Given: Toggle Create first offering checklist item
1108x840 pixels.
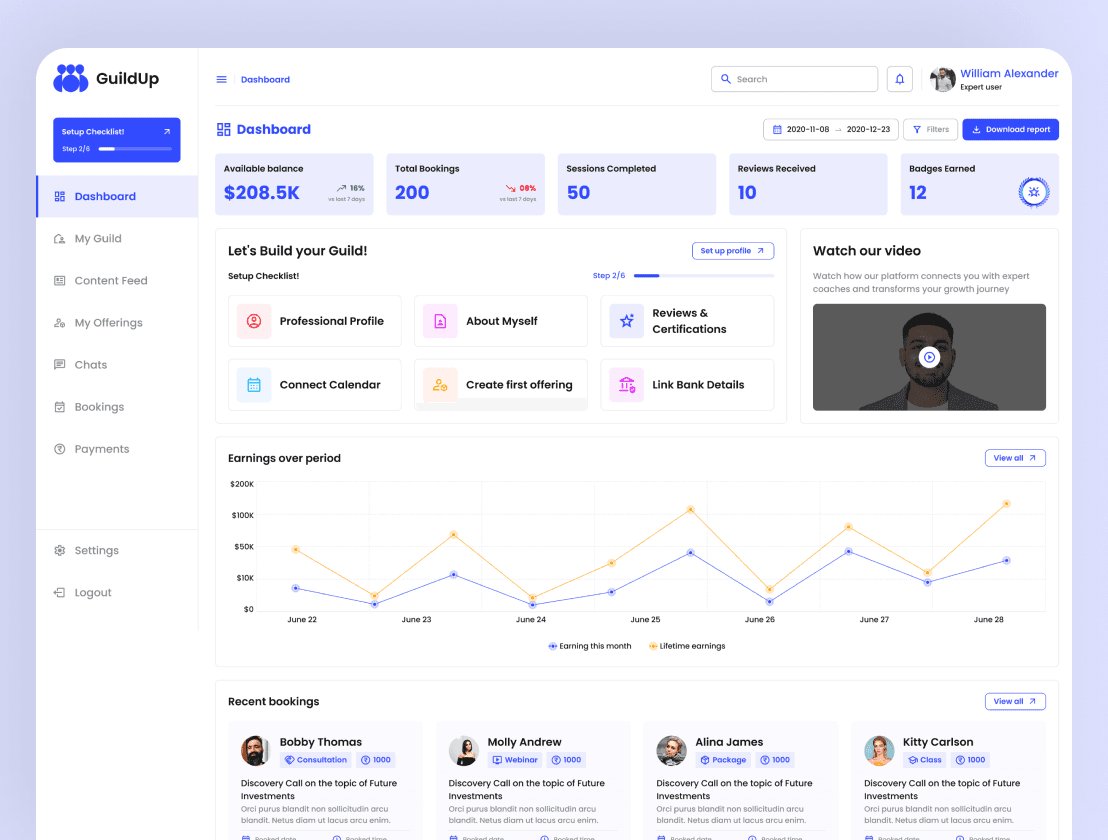Looking at the screenshot, I should coord(500,384).
